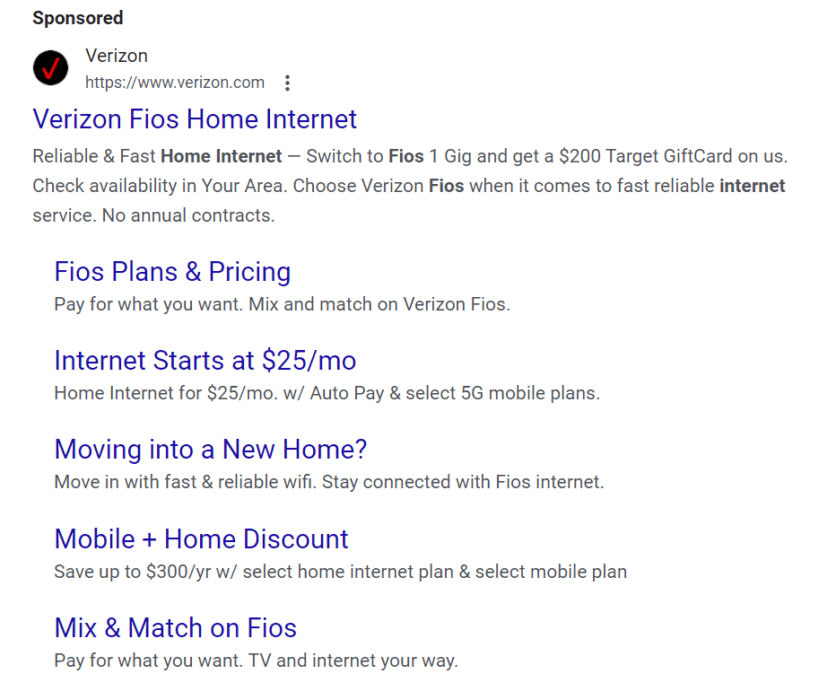The height and width of the screenshot is (700, 836).
Task: Click the Verizon advertiser name
Action: (116, 55)
